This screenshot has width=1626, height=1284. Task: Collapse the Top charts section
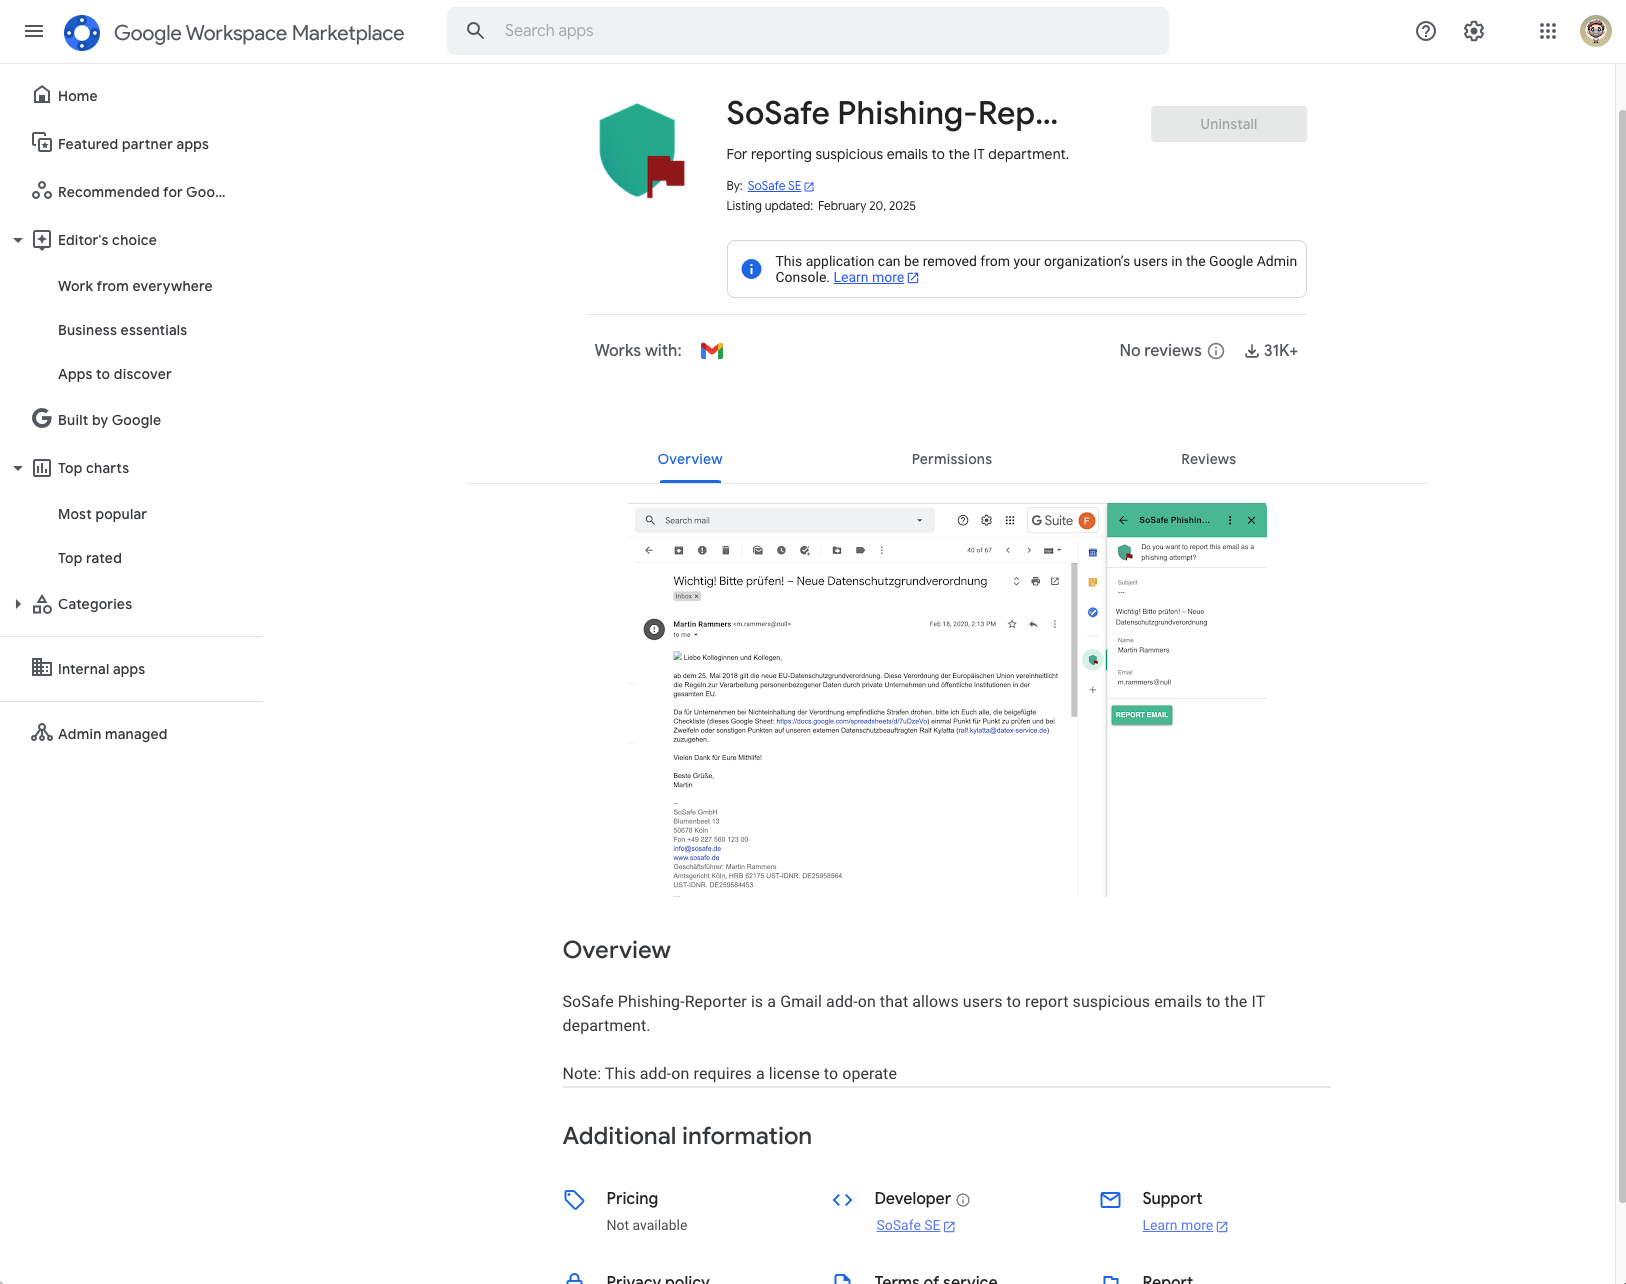[18, 468]
